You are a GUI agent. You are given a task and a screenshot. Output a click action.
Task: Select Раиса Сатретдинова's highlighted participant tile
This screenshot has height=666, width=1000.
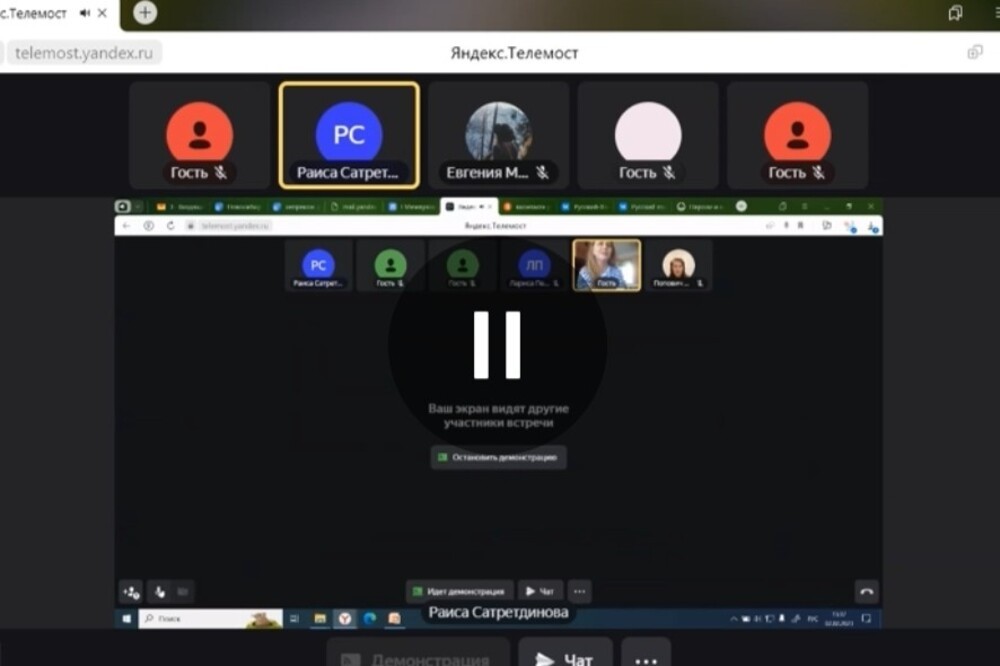click(x=349, y=135)
